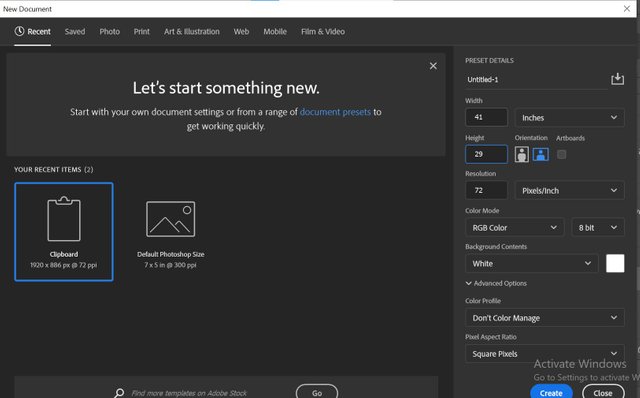Click the Untitled-1 document name field

tap(536, 80)
